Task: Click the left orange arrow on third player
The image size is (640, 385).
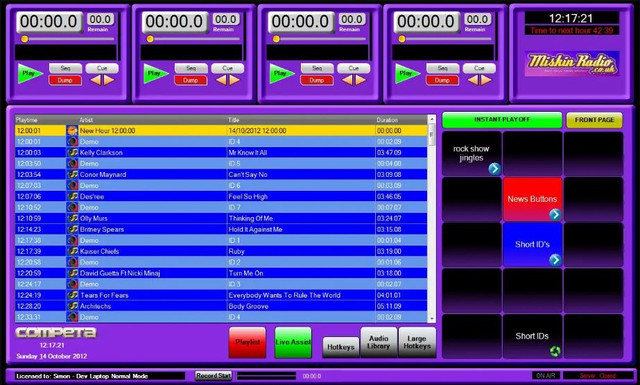Action: [347, 80]
